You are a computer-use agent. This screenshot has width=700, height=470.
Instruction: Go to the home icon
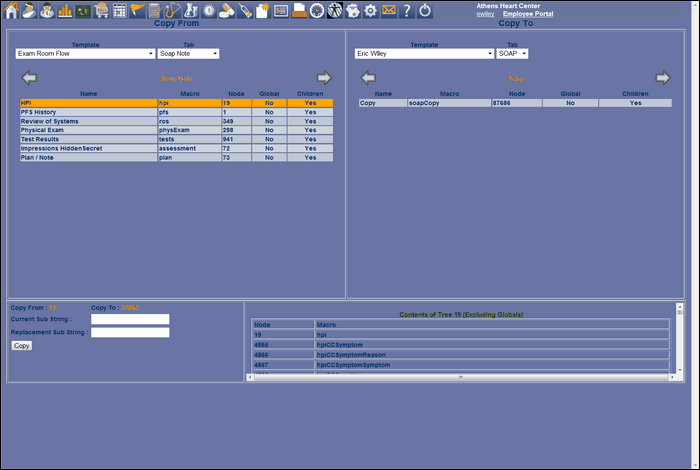point(11,10)
